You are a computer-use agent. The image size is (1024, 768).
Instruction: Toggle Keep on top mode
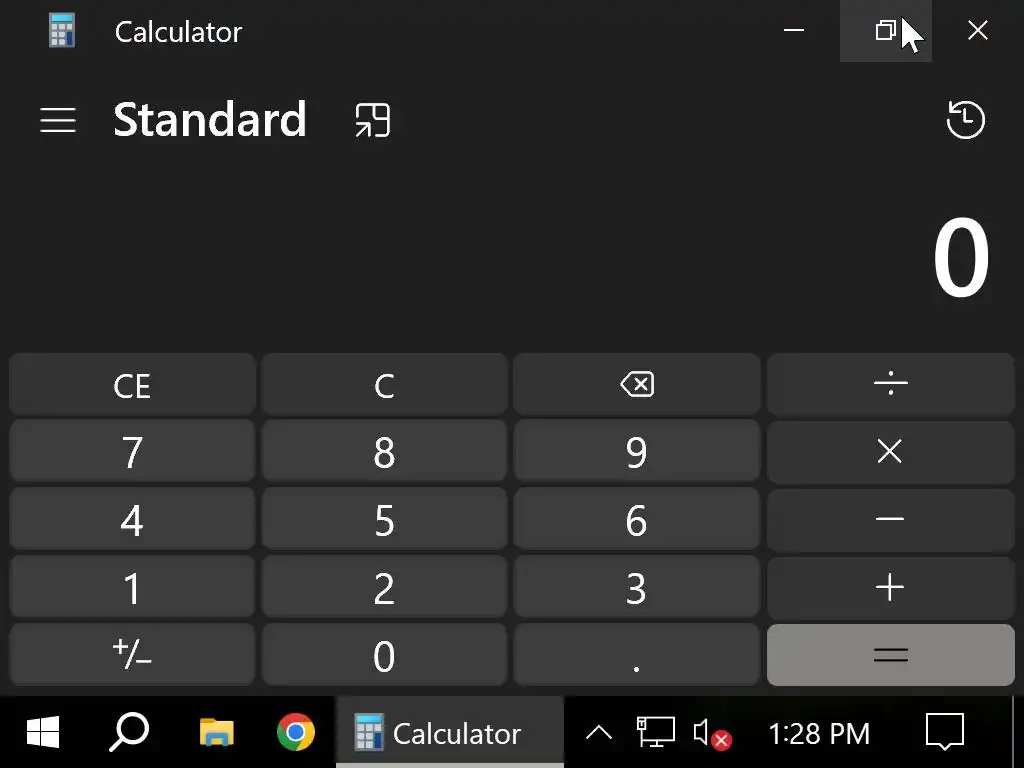pos(373,120)
